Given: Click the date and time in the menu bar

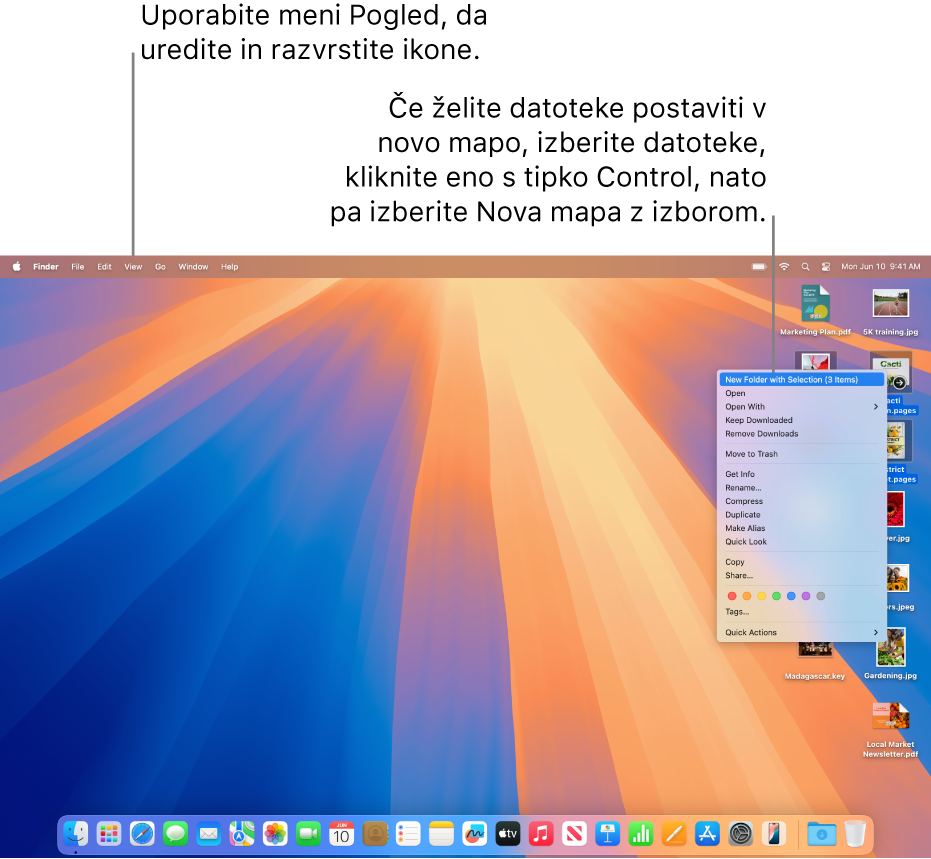Looking at the screenshot, I should pyautogui.click(x=881, y=267).
